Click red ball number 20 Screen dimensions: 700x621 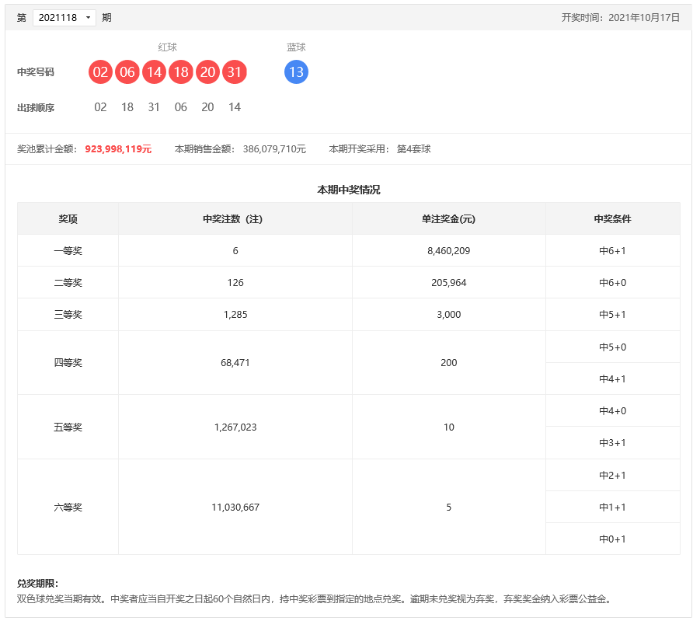(x=208, y=72)
